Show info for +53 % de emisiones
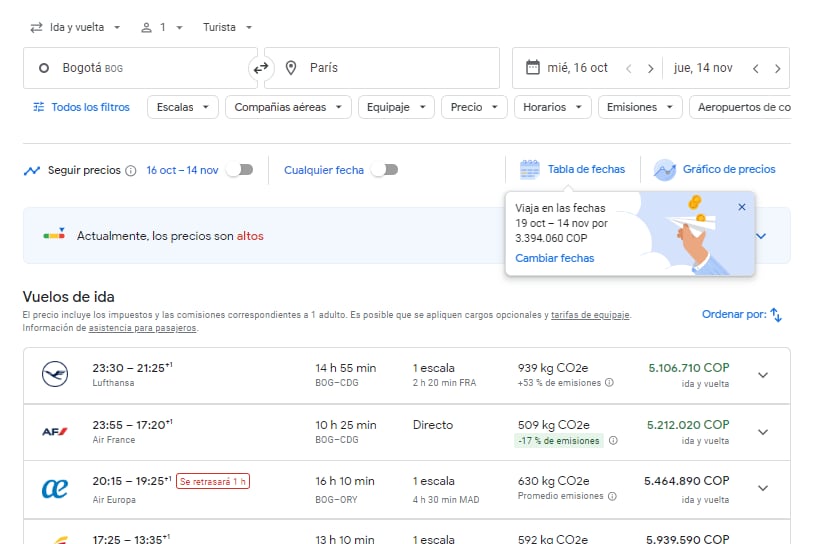 609,382
